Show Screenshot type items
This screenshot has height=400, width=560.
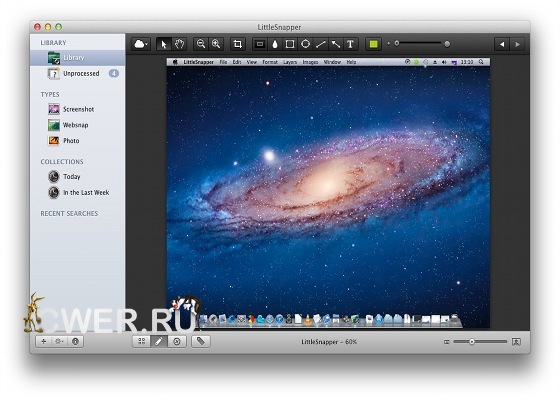(x=78, y=109)
